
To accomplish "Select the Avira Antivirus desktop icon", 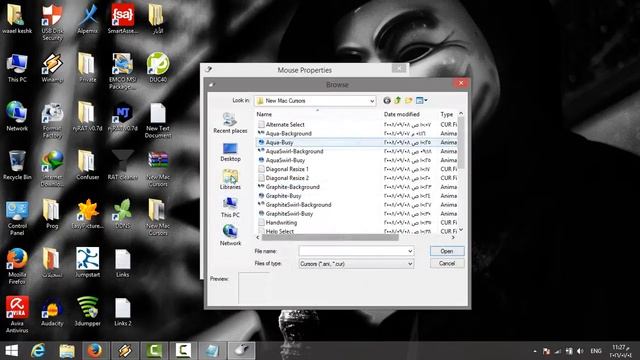I will pyautogui.click(x=17, y=314).
